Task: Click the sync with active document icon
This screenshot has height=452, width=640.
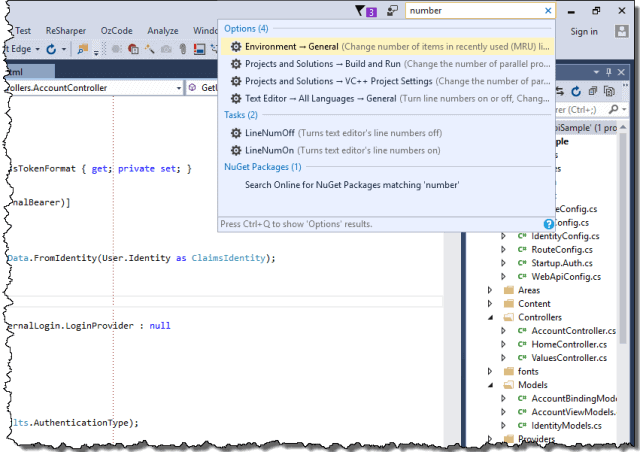Action: (560, 91)
